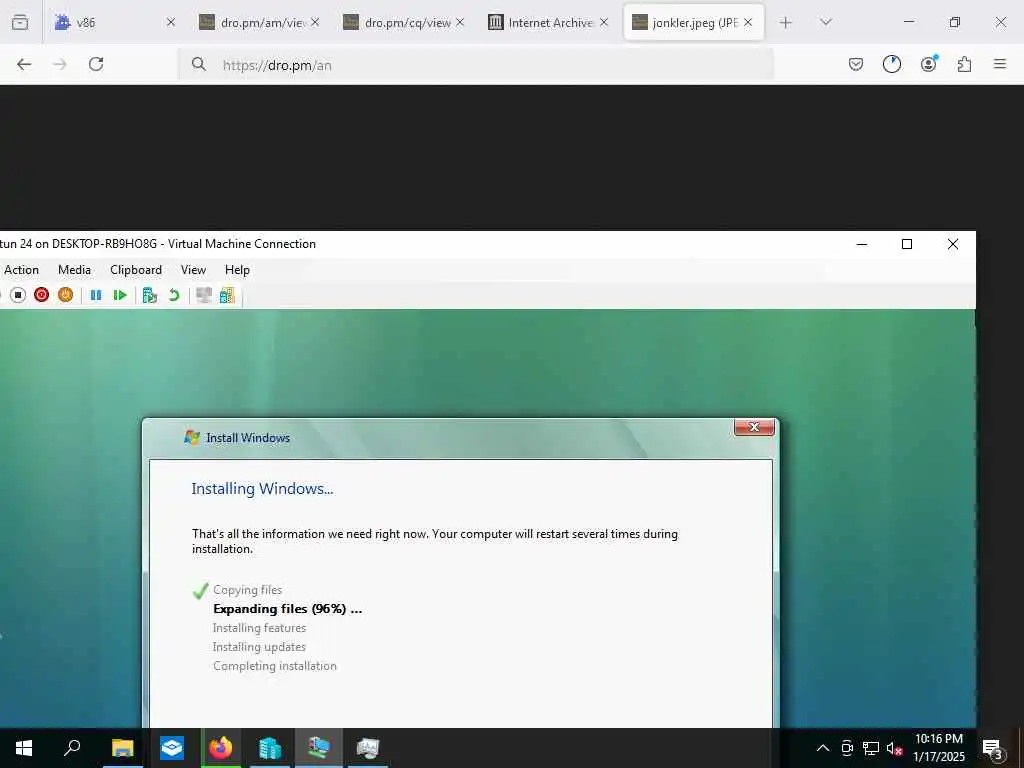Screen dimensions: 1024x768
Task: Click the green Reset toolbar icon
Action: pos(120,295)
